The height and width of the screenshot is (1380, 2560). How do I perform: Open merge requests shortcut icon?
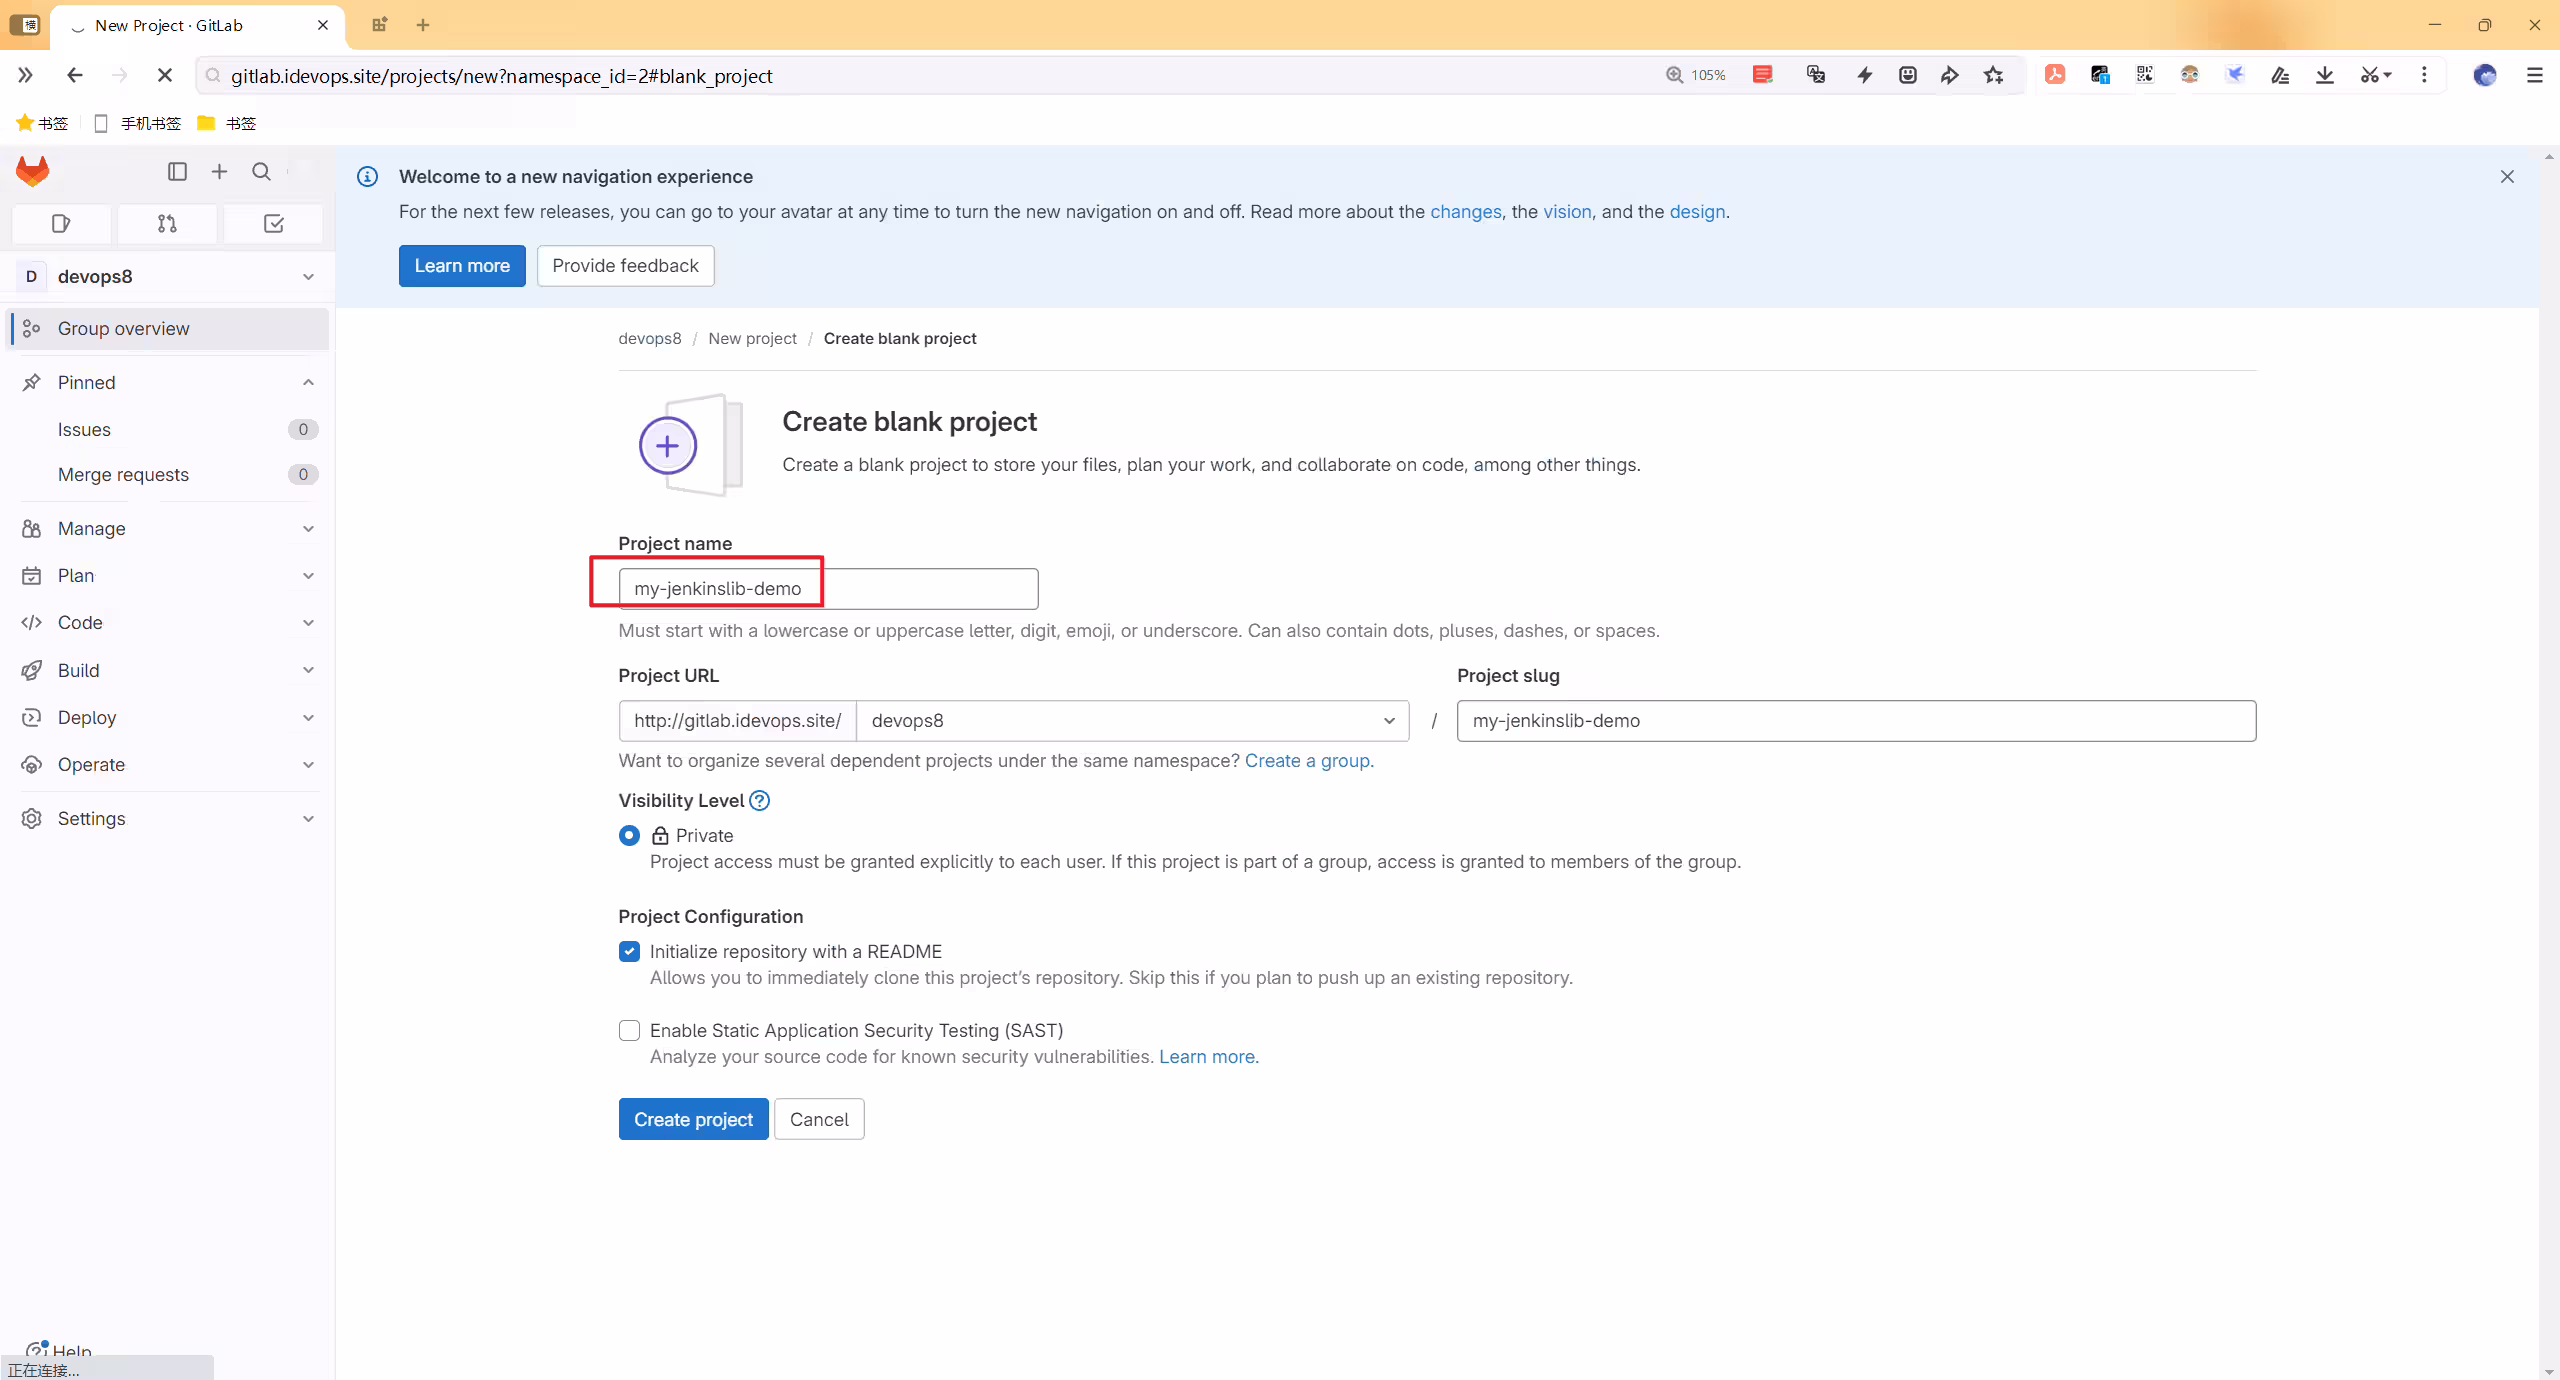pos(167,224)
